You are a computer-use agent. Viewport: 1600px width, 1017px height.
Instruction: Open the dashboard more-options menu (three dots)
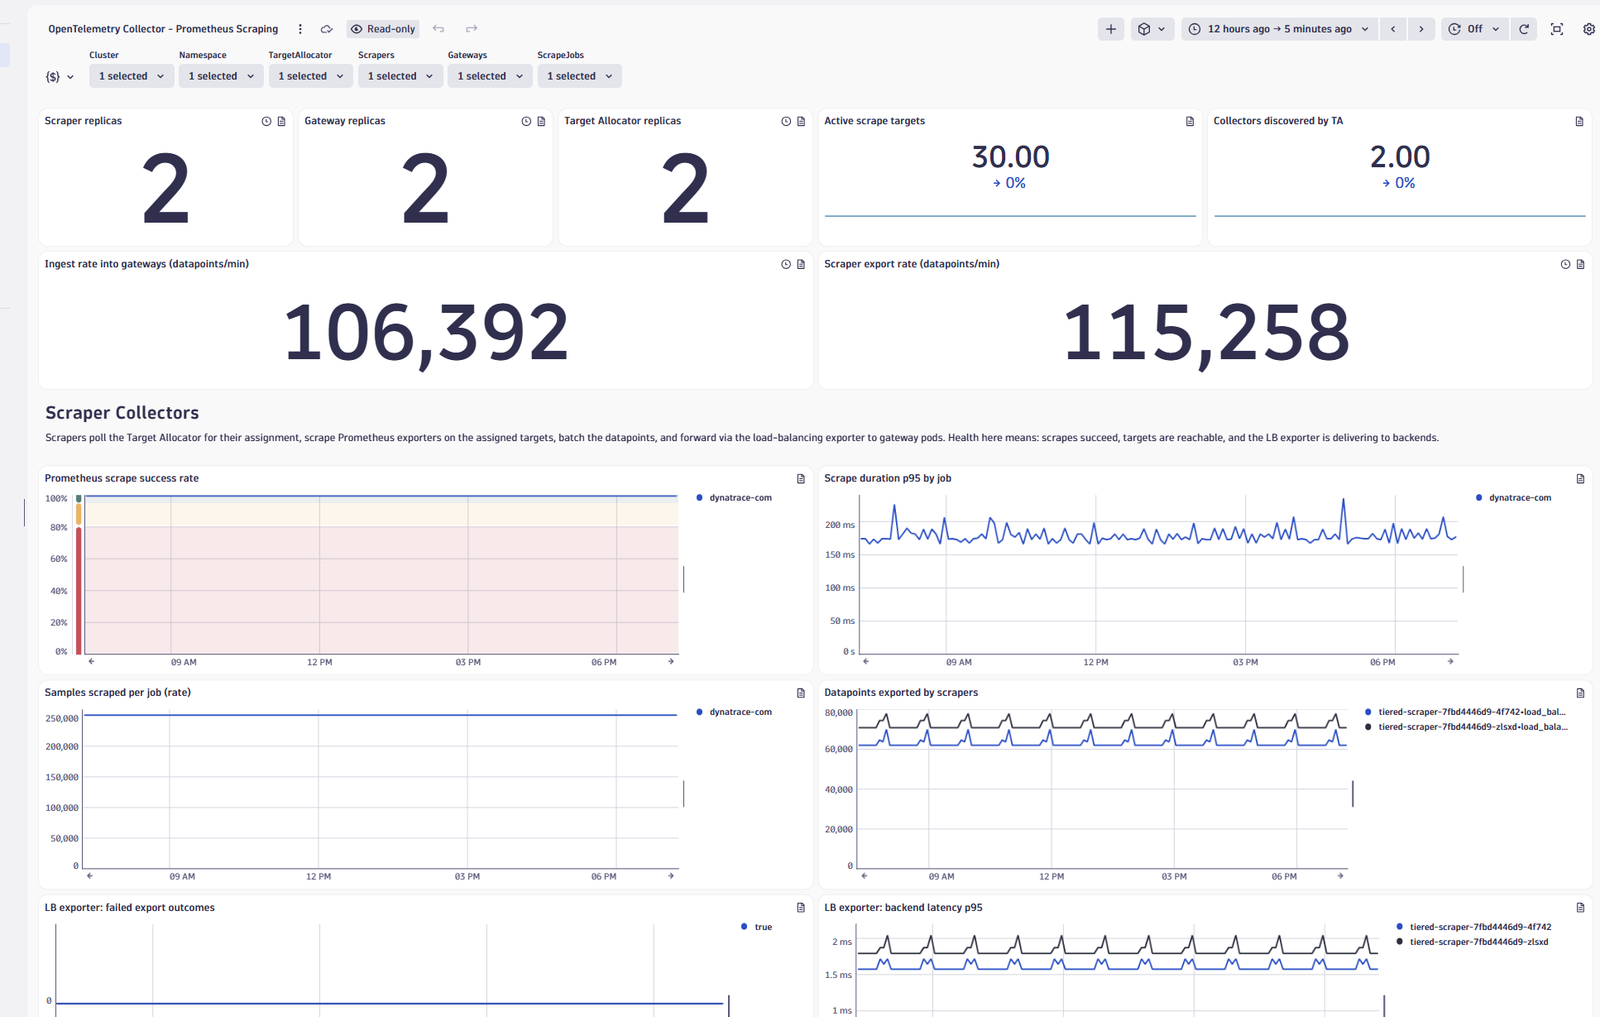point(300,29)
